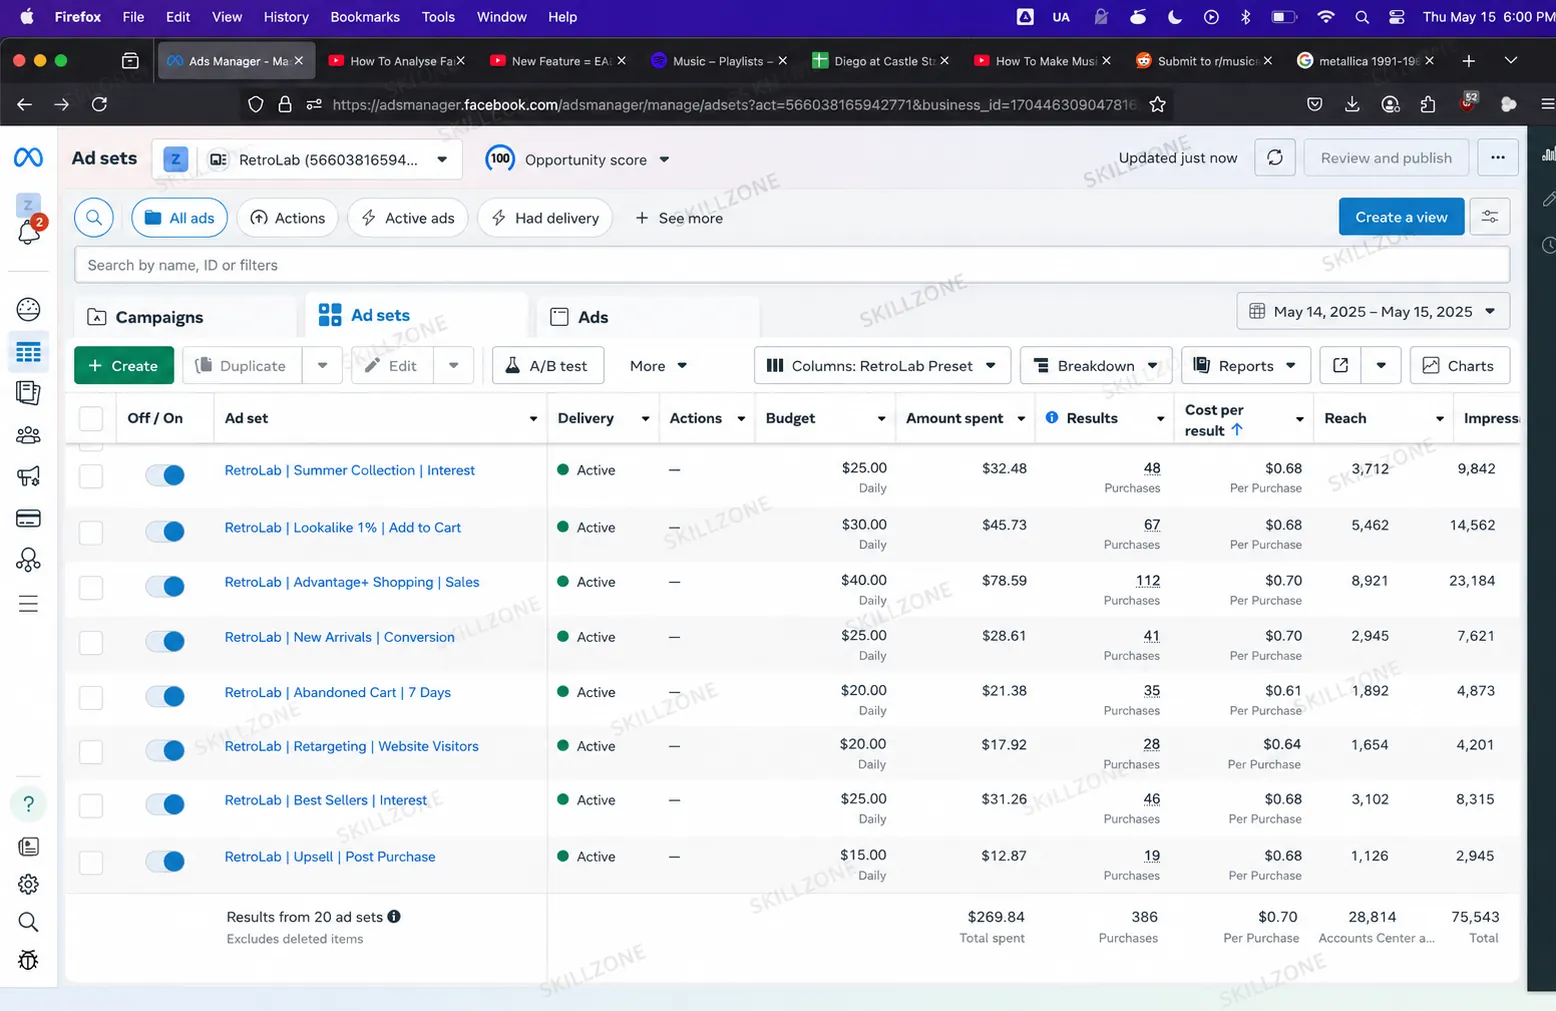This screenshot has height=1011, width=1556.
Task: Click the round search icon beside All ads
Action: coord(94,218)
